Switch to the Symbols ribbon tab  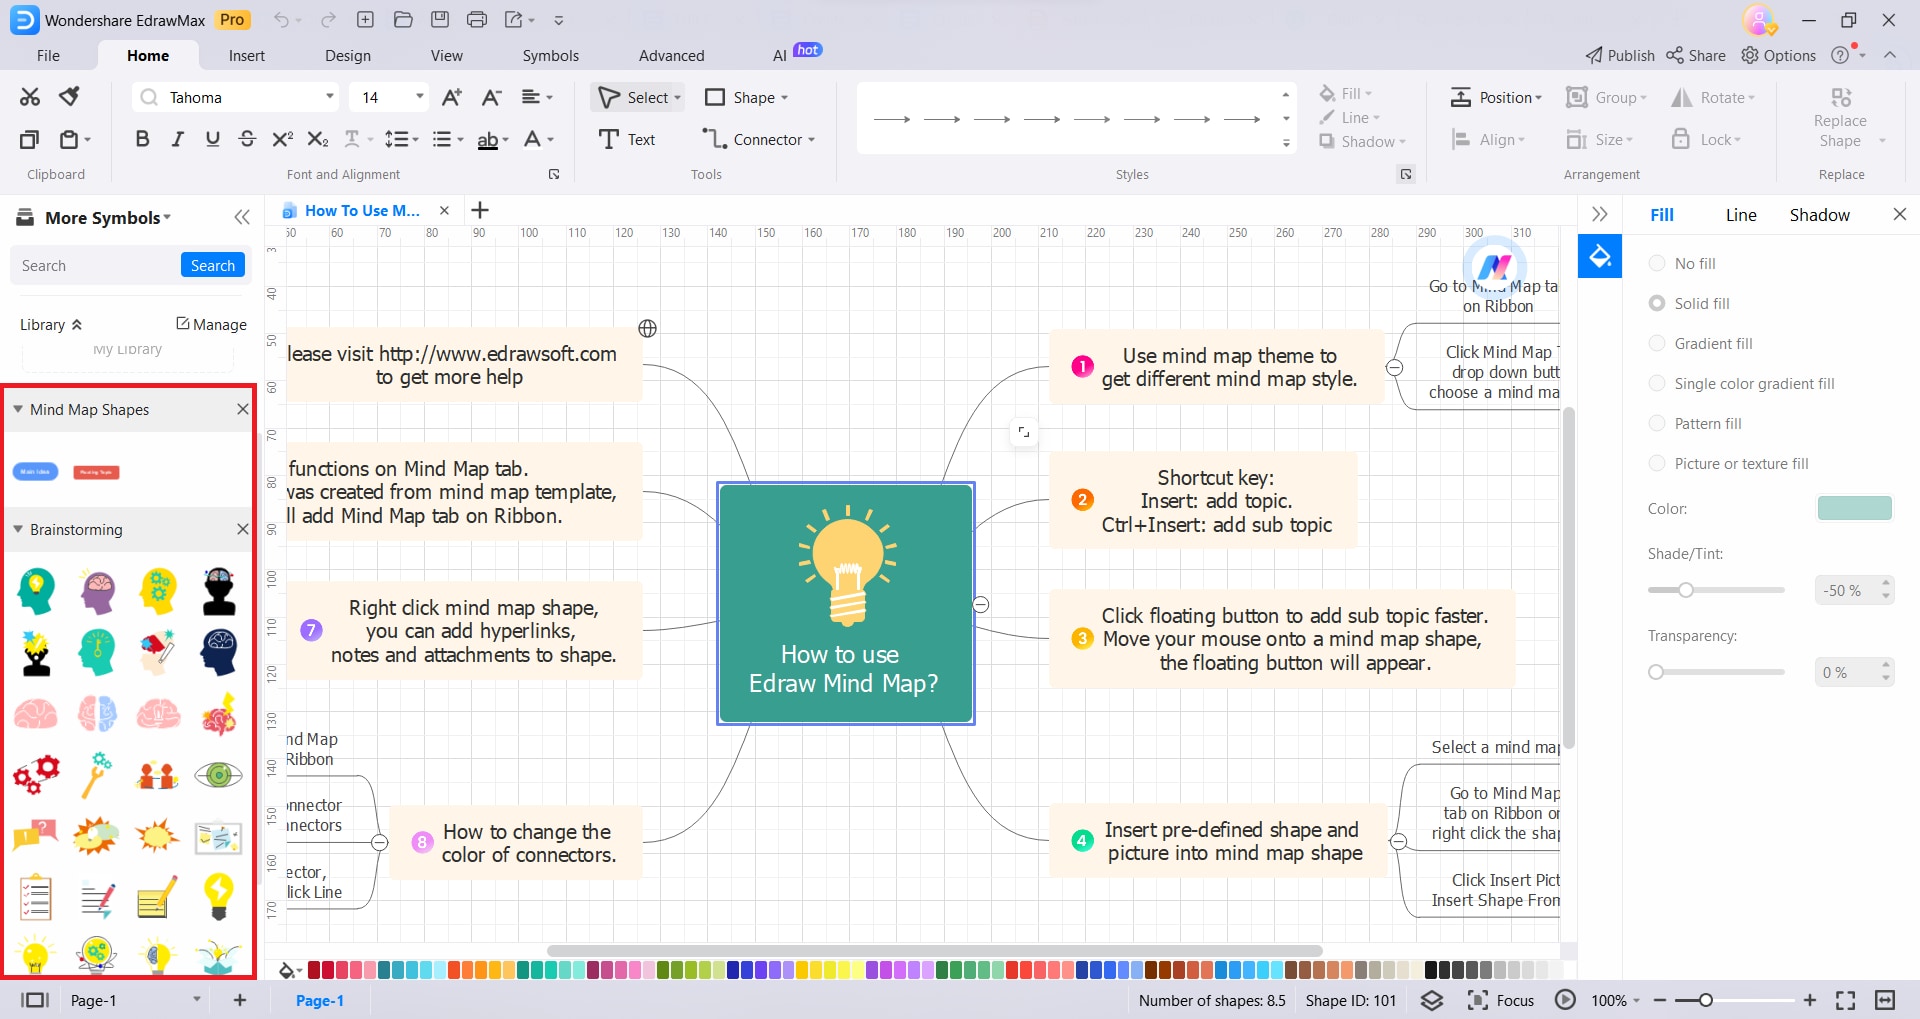point(551,56)
